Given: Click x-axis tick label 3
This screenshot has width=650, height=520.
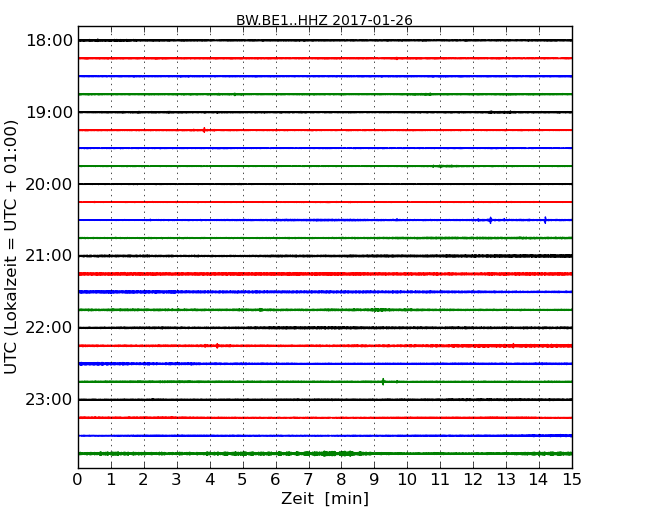Looking at the screenshot, I should coord(177,480).
